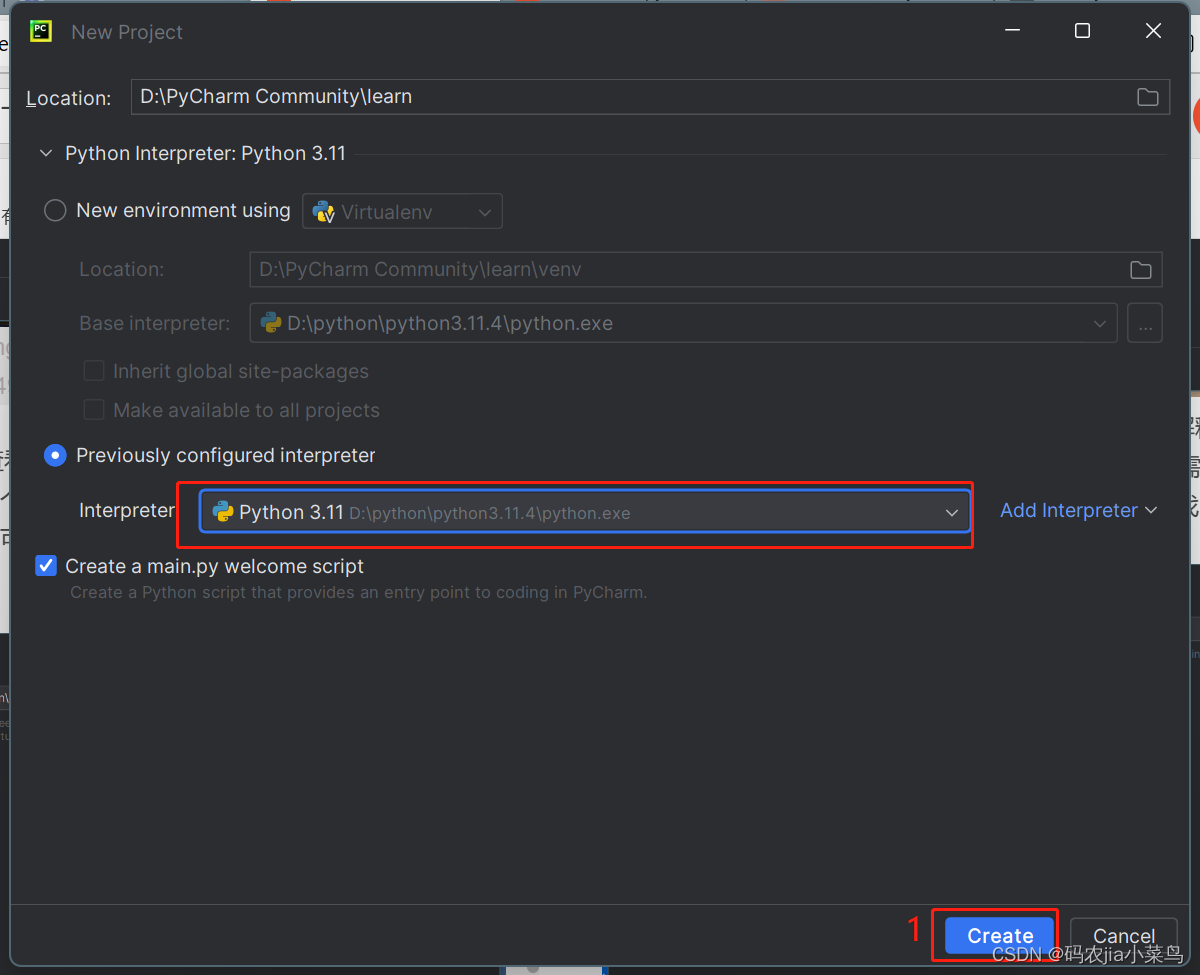Click the 'Create a Python script that provides' description
The height and width of the screenshot is (975, 1200).
[359, 593]
